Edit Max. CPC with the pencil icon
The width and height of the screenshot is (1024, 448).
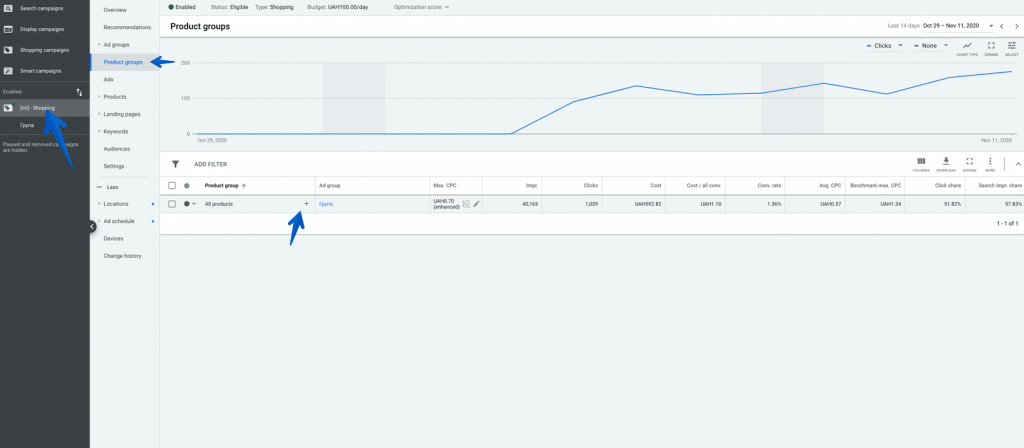477,204
